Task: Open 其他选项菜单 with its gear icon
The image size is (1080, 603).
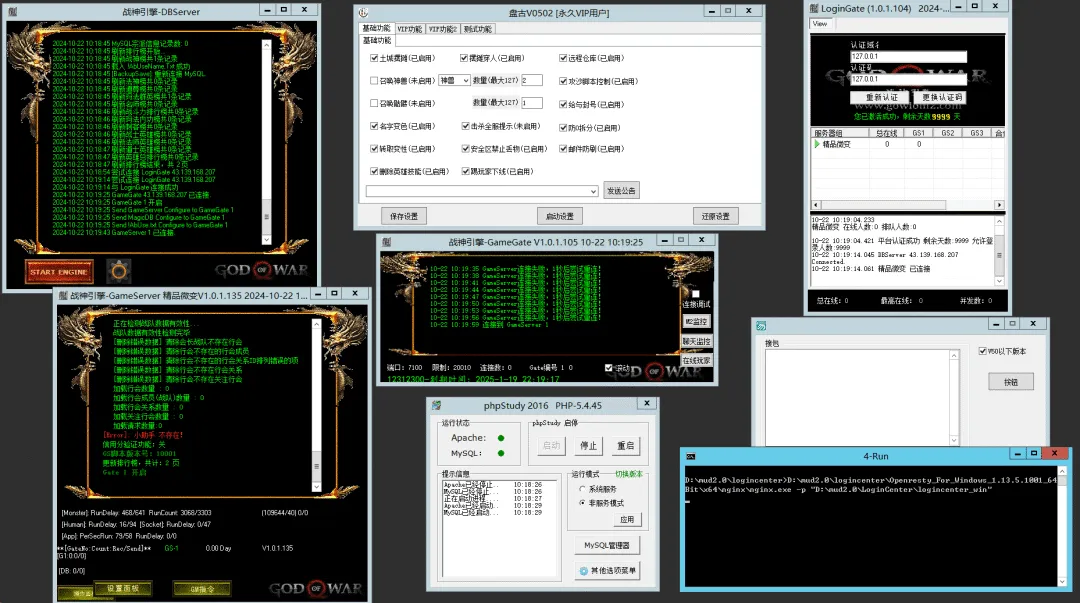Action: click(584, 571)
